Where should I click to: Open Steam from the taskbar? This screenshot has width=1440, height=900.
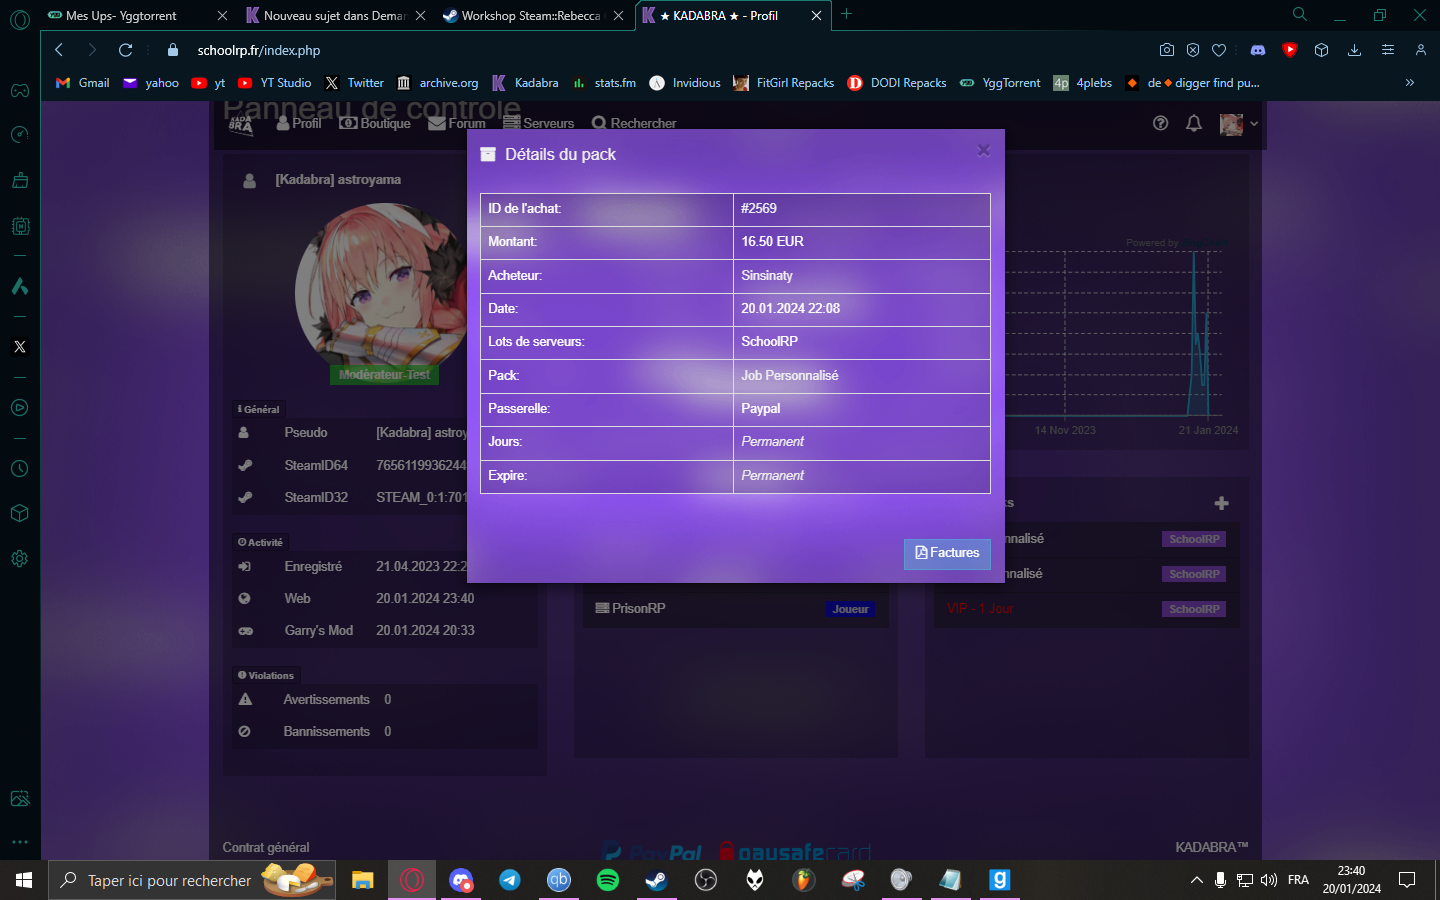pos(656,880)
